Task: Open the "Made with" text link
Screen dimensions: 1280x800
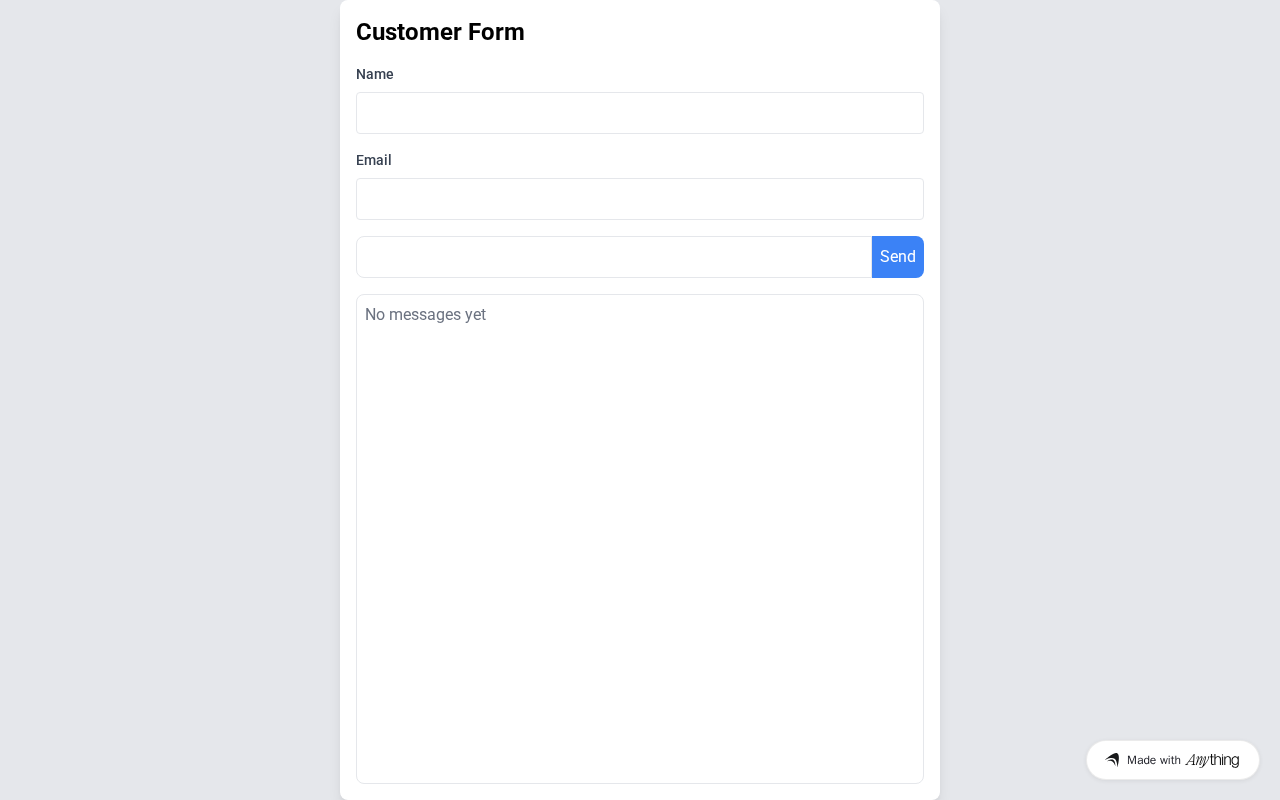Action: coord(1154,760)
